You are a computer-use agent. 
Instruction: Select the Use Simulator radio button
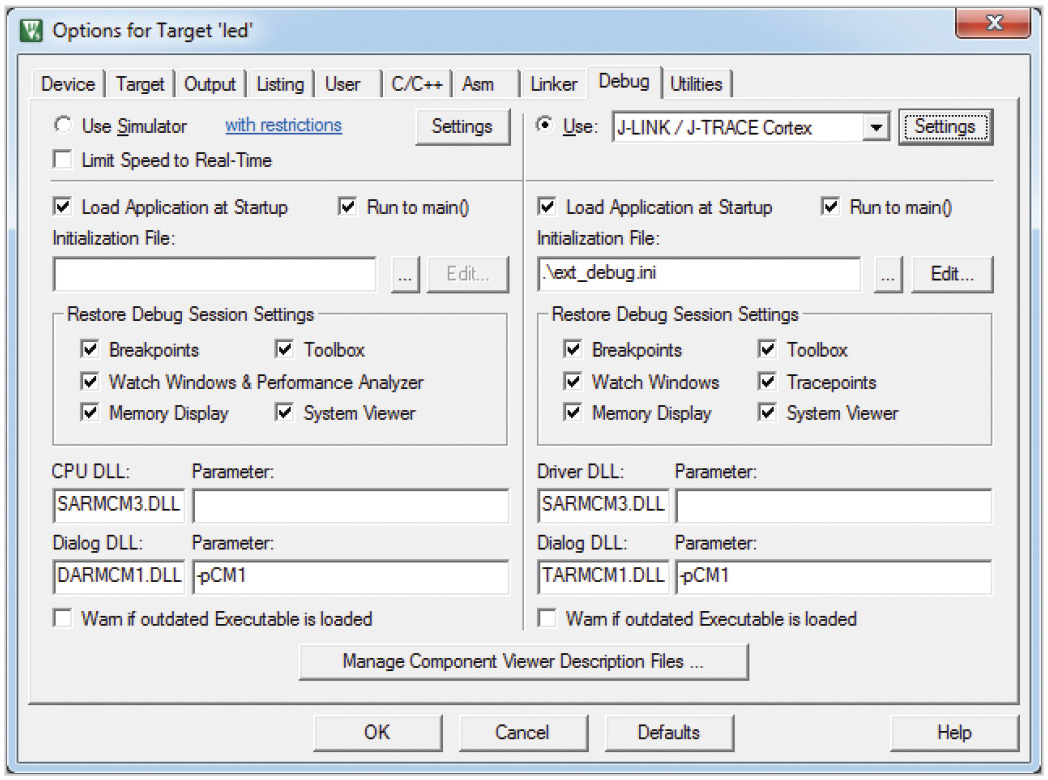point(64,126)
